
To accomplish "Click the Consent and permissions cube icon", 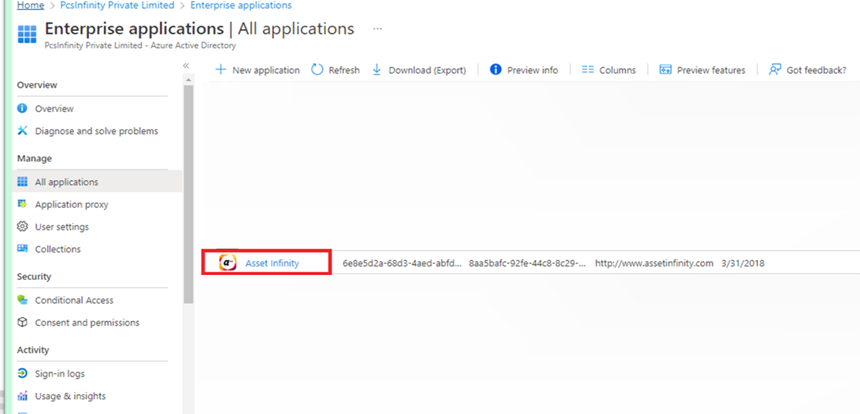I will point(22,322).
